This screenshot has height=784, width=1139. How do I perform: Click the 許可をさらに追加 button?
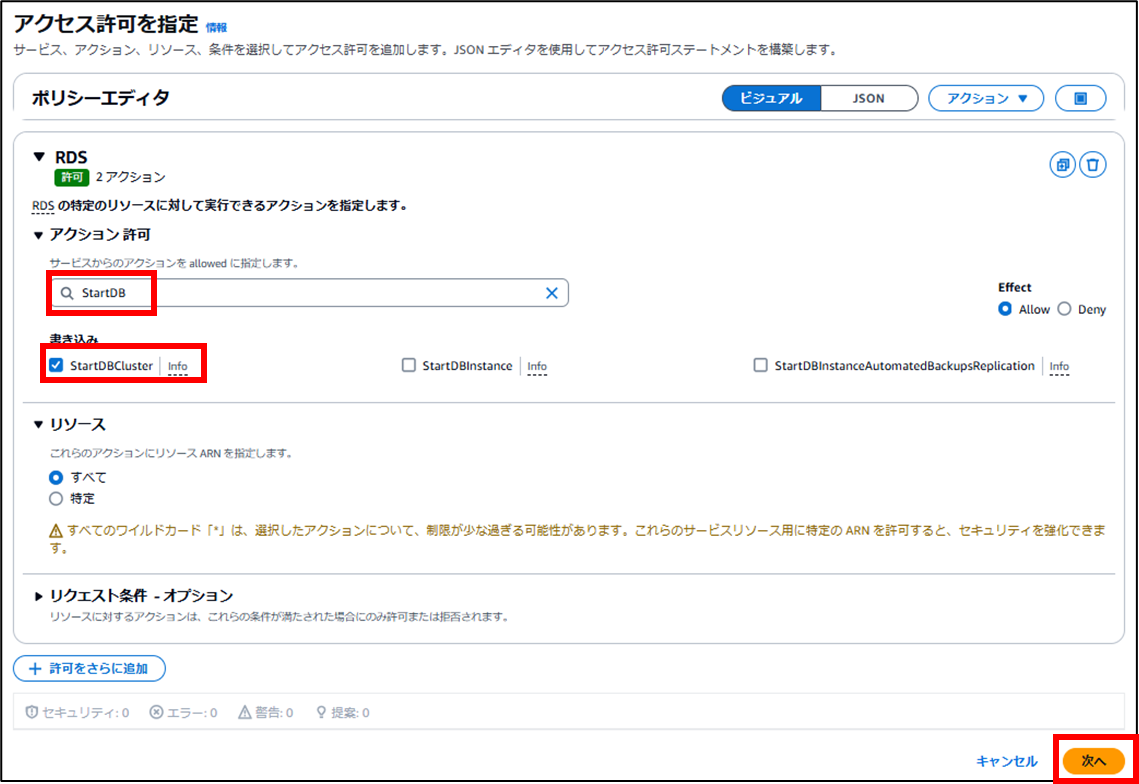(89, 668)
